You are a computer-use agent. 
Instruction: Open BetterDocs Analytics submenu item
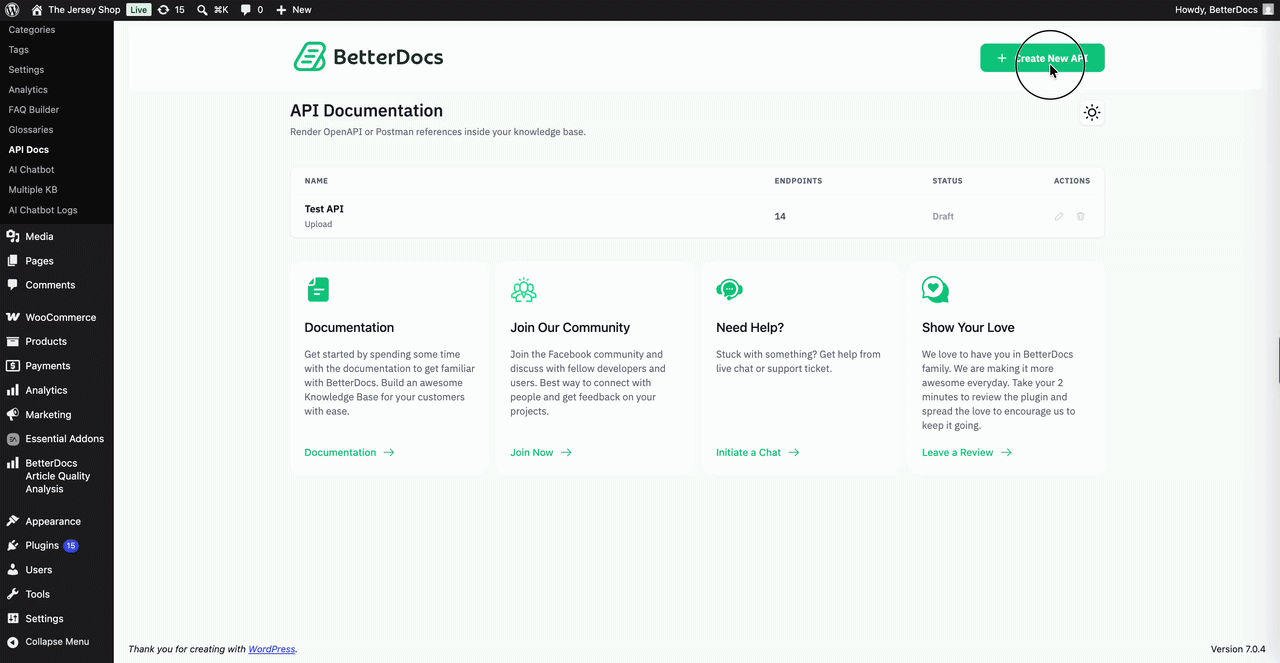(28, 90)
